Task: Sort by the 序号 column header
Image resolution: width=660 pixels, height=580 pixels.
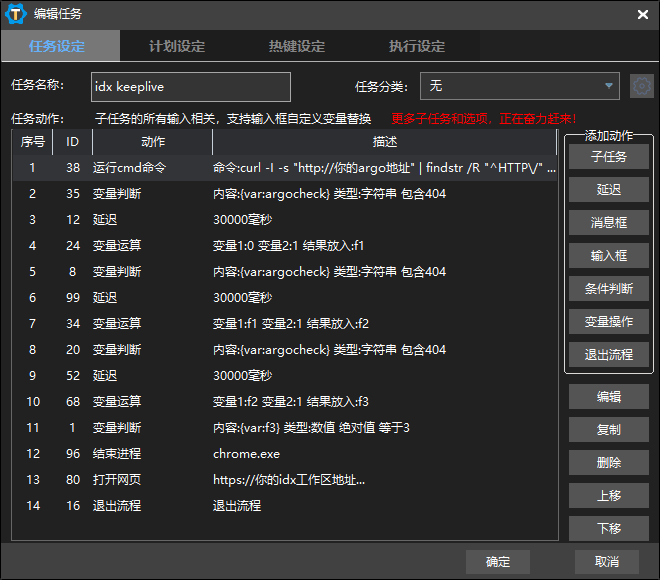Action: pyautogui.click(x=32, y=142)
